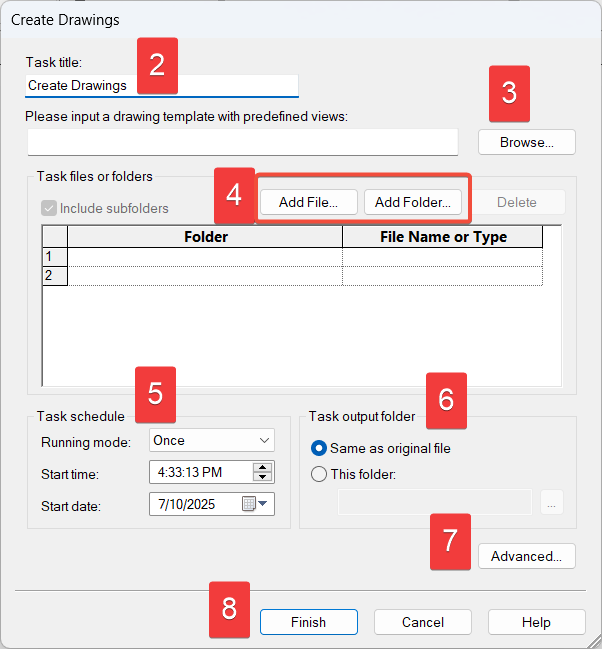Select row 1 header in the table
The height and width of the screenshot is (649, 602).
click(55, 257)
